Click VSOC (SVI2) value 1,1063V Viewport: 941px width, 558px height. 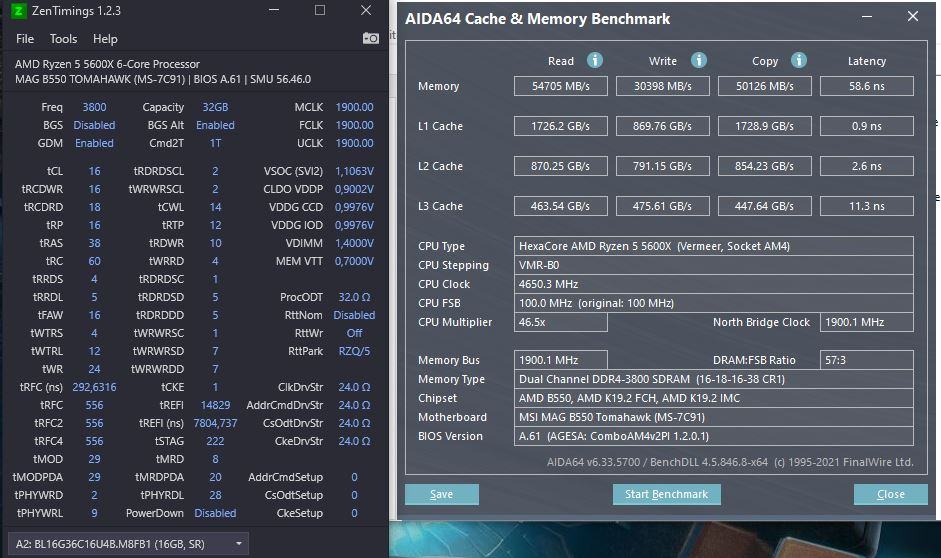354,171
